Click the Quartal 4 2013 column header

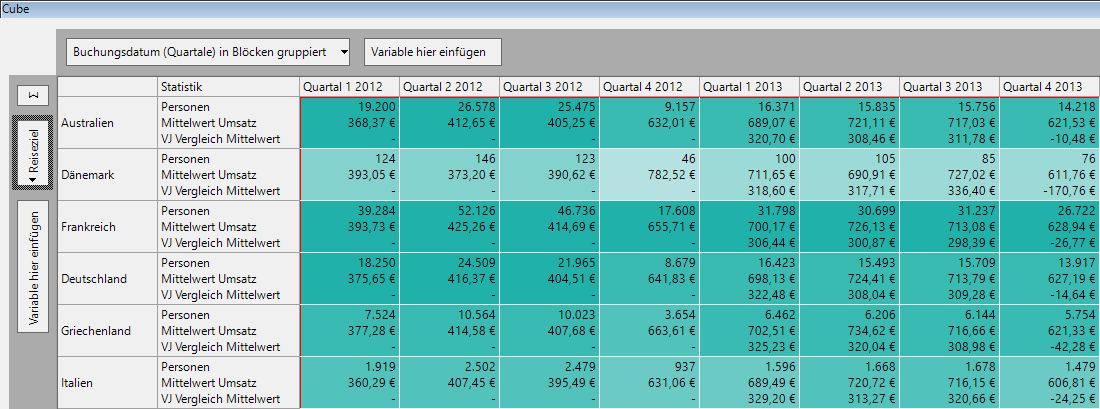[x=1049, y=86]
